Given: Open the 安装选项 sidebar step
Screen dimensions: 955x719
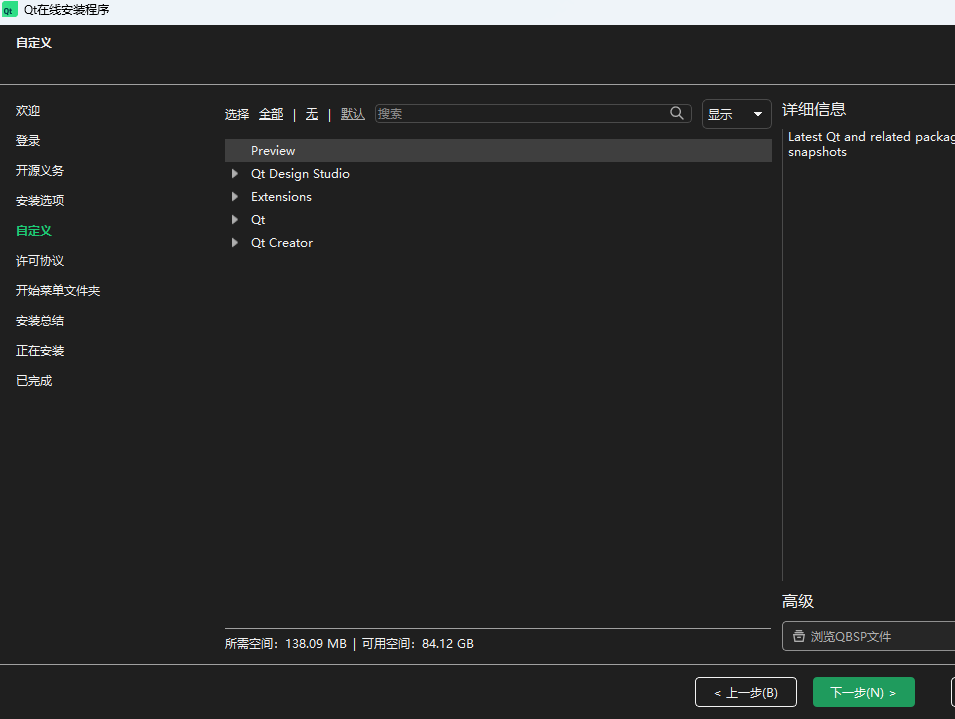Looking at the screenshot, I should [x=40, y=200].
